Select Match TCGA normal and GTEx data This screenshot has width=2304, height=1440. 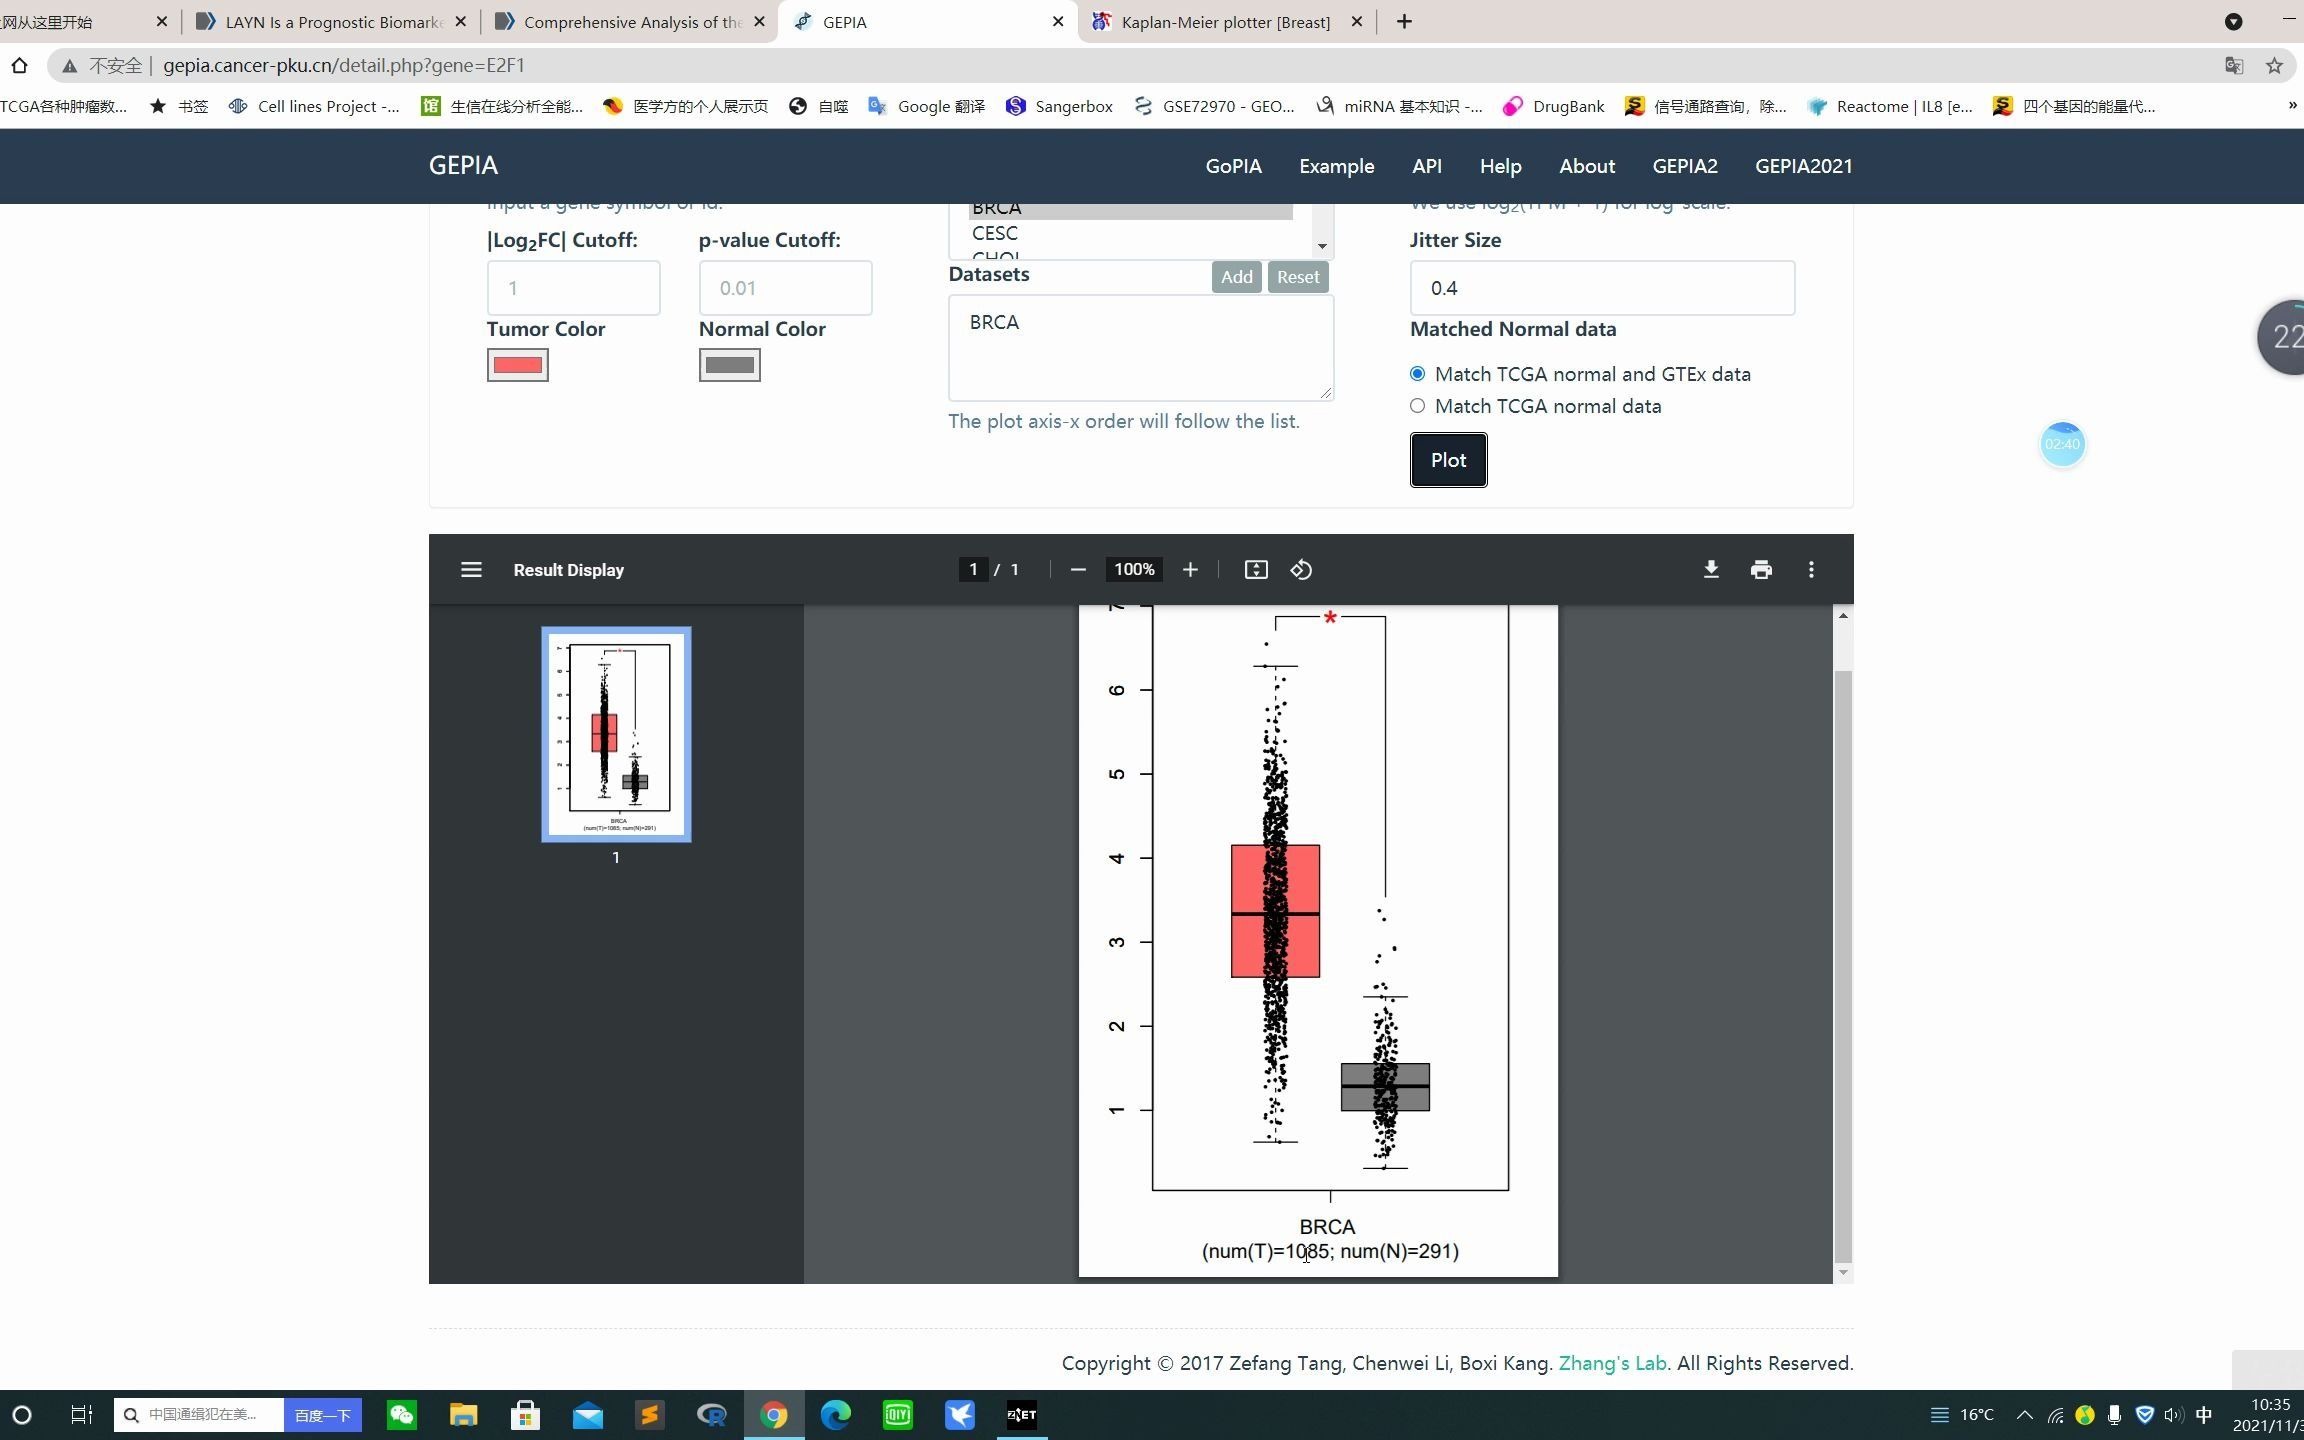1418,372
